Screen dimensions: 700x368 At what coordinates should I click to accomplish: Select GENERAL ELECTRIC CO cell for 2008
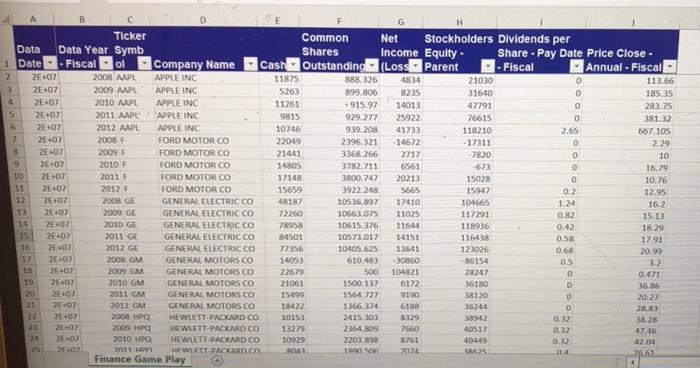click(x=208, y=201)
